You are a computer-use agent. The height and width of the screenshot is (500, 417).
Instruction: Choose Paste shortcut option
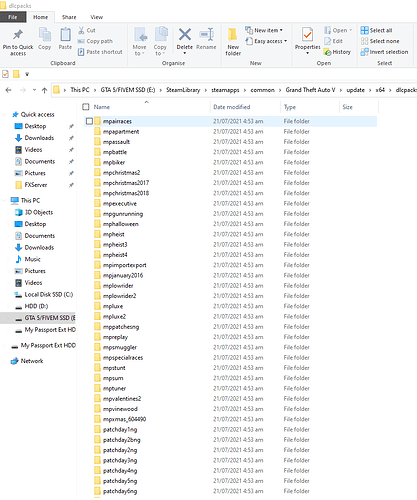click(x=100, y=52)
